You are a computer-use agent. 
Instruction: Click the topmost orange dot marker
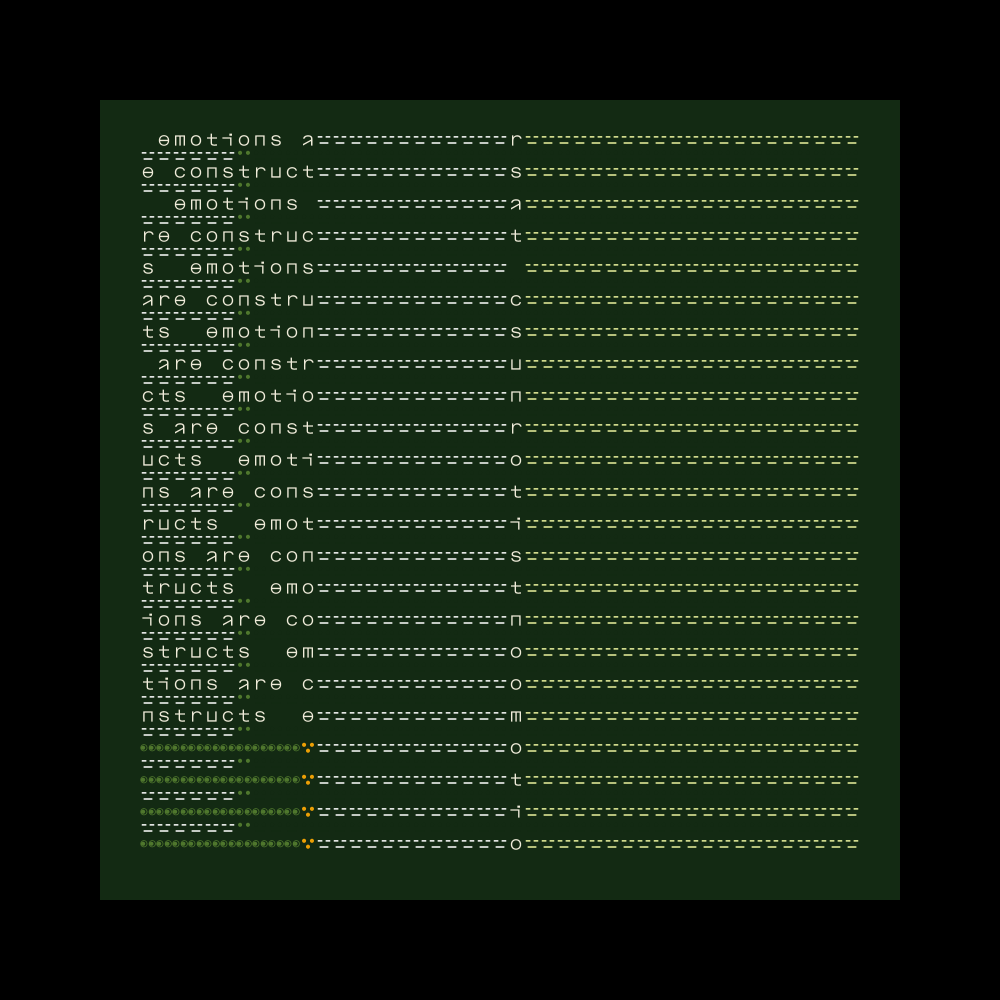[x=308, y=747]
